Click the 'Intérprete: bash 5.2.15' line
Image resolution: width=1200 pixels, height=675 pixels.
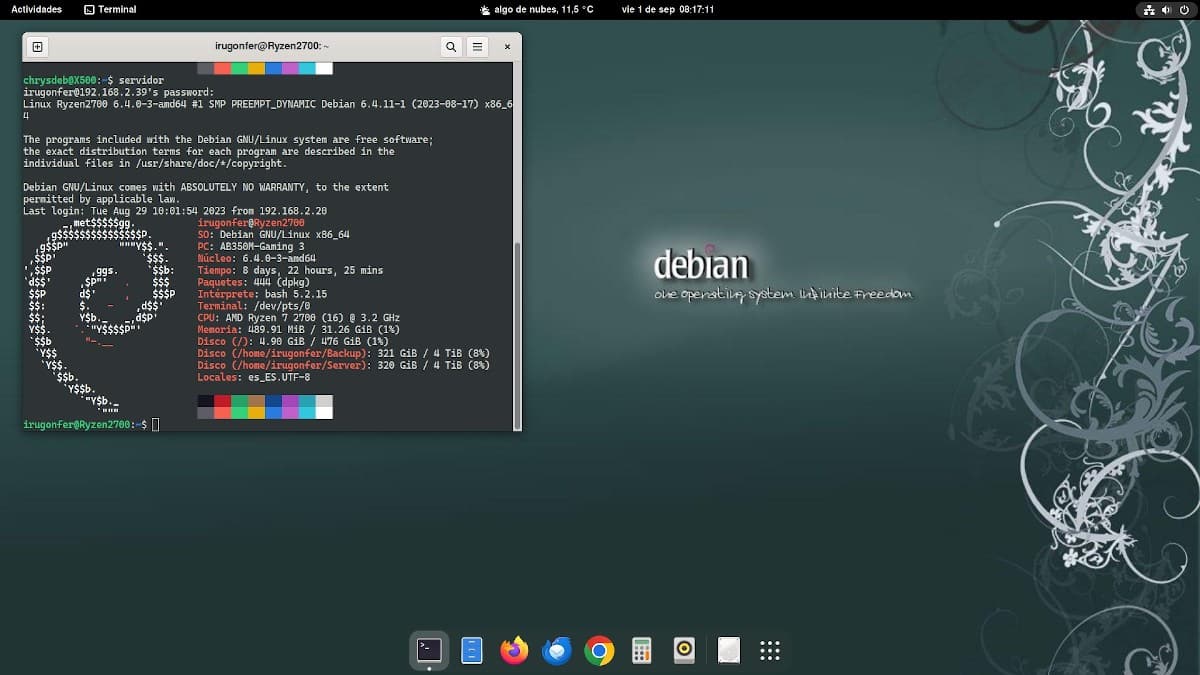pos(263,295)
